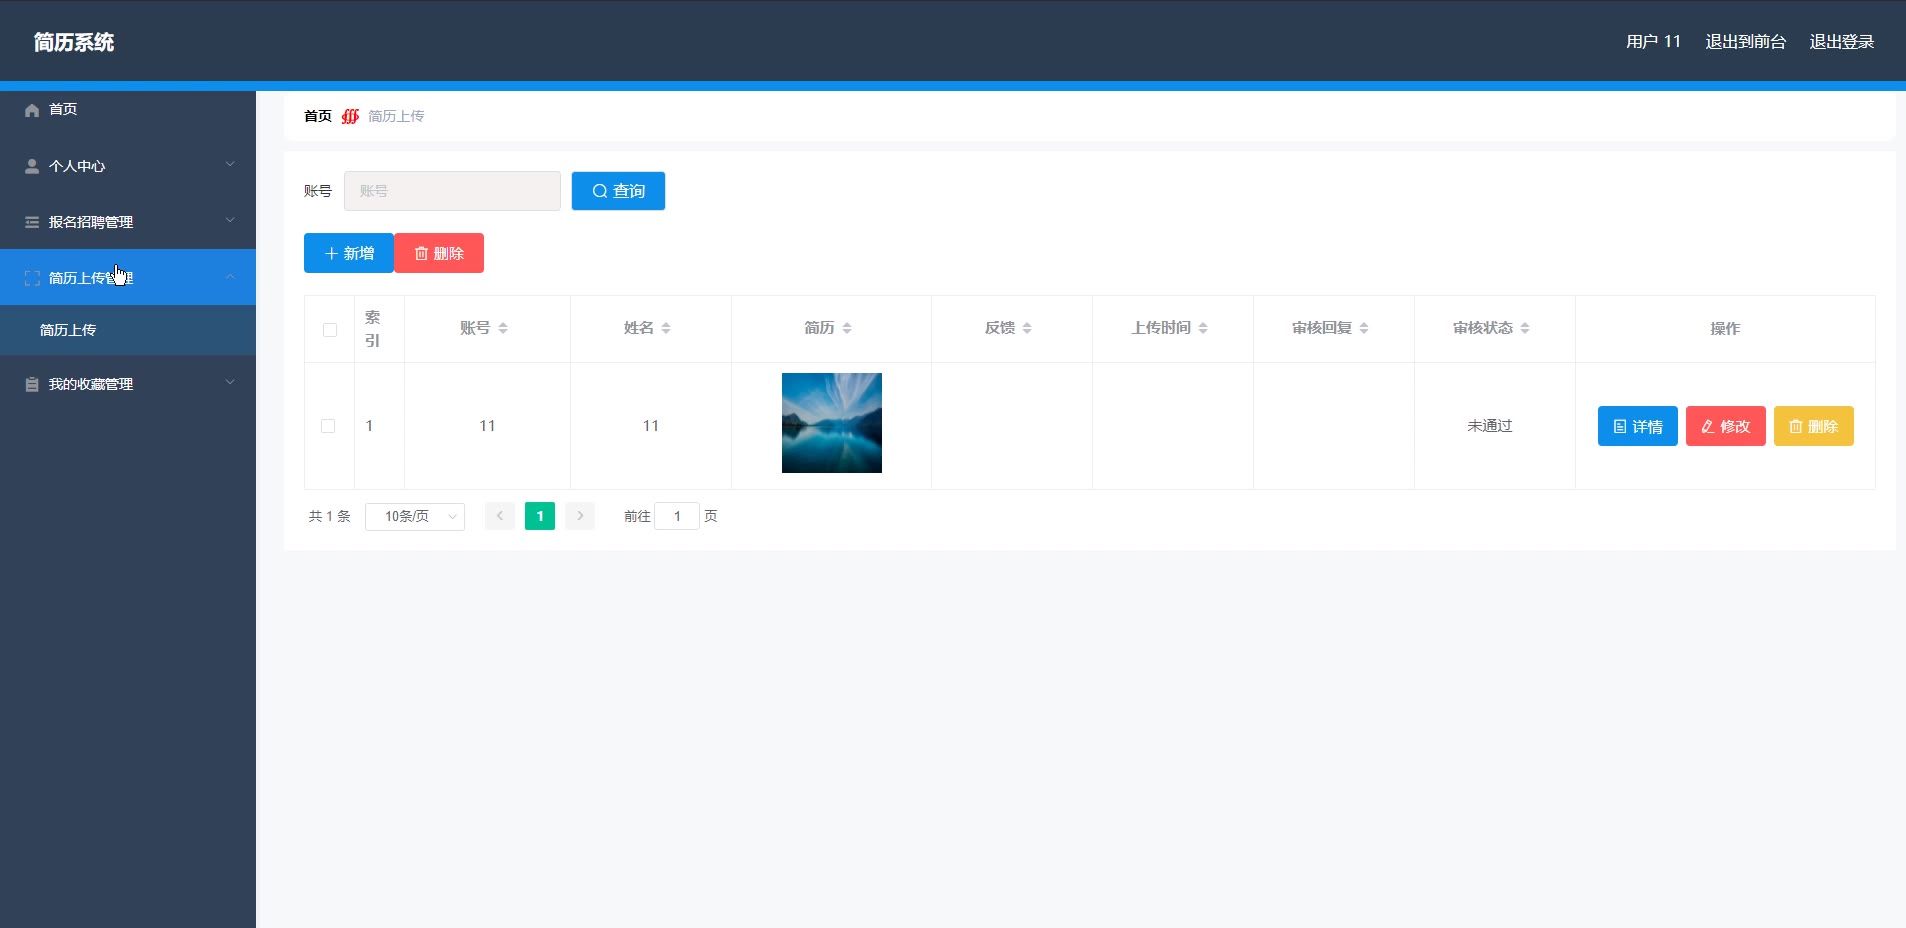Select page 1 pagination button

[540, 516]
